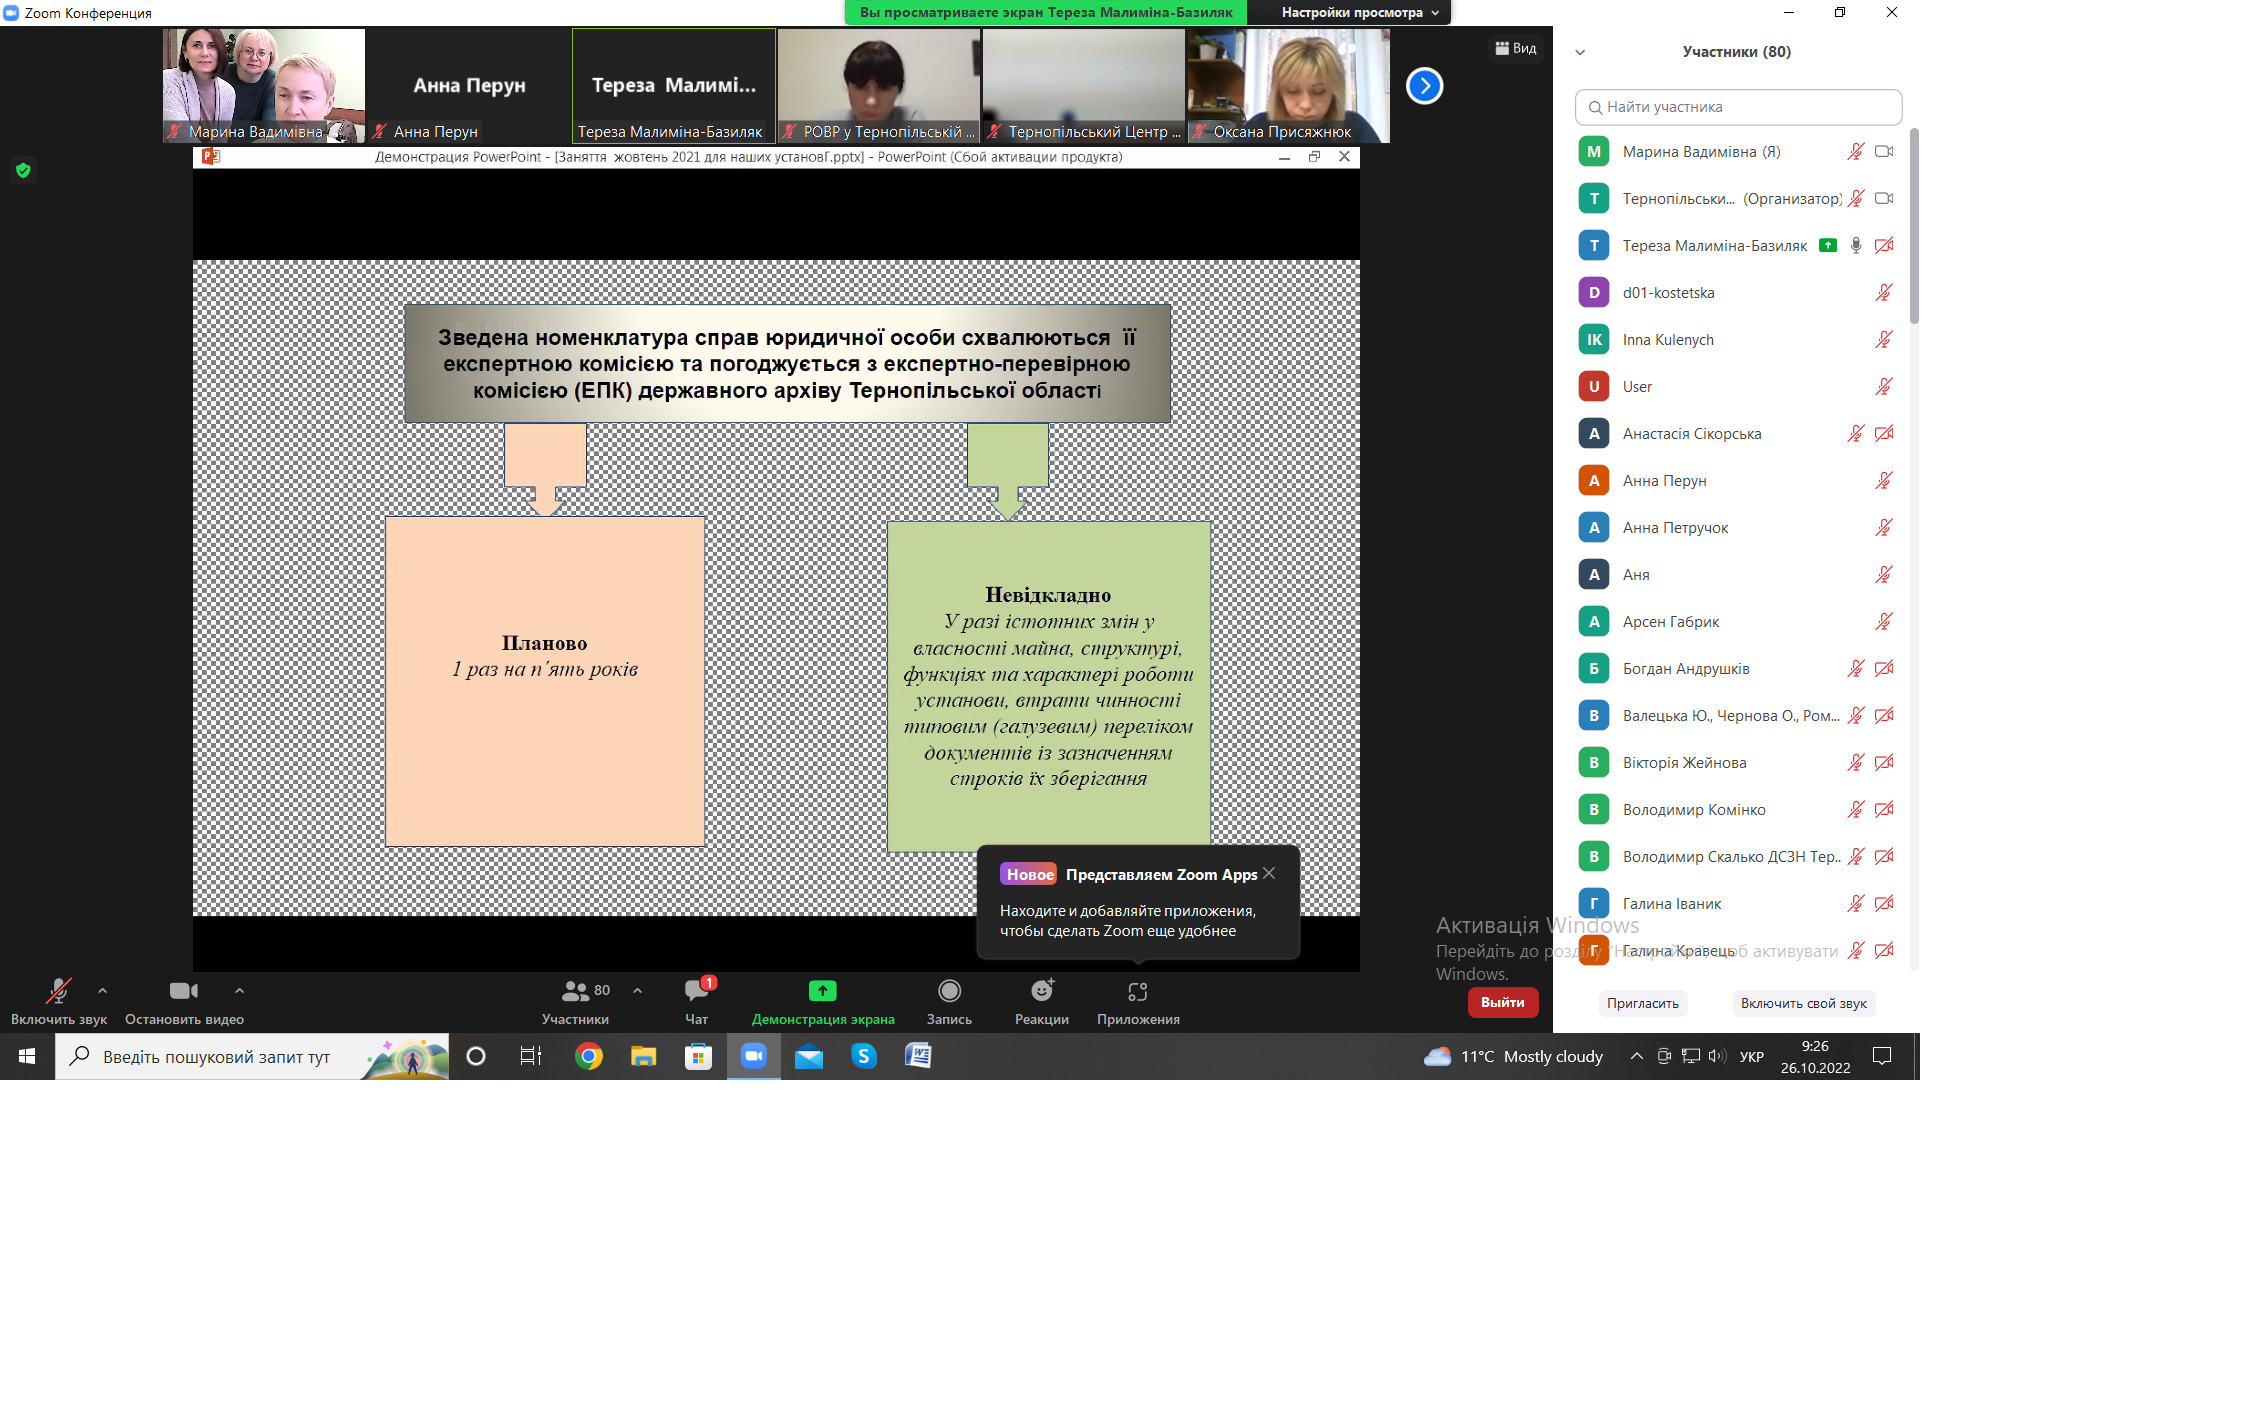Open the Chat panel icon

click(x=696, y=991)
